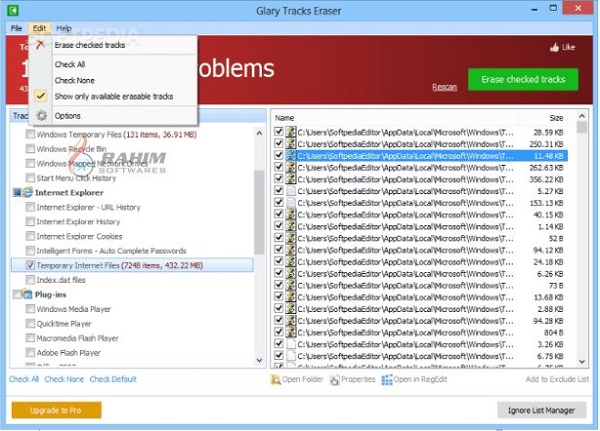Image resolution: width=600 pixels, height=431 pixels.
Task: Tick the Index.dat files checkbox
Action: [30, 280]
